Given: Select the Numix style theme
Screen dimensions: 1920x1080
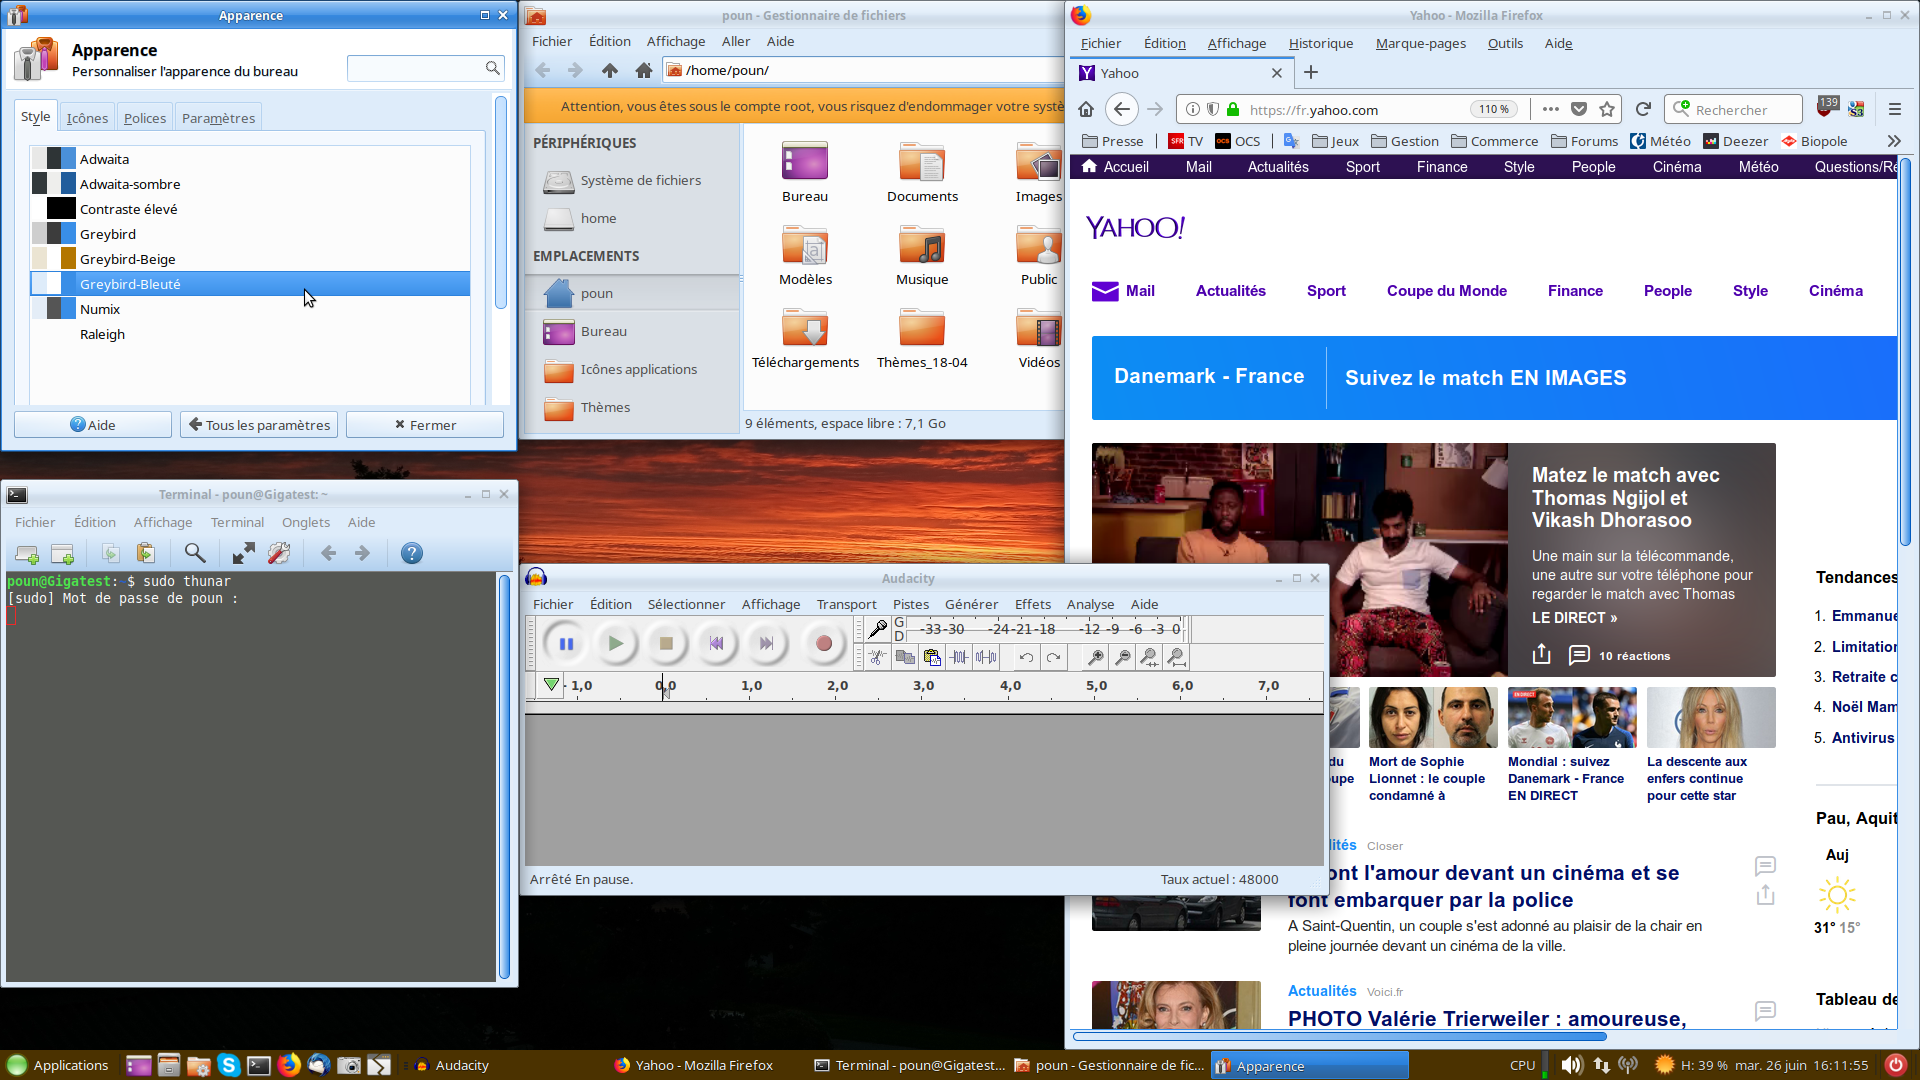Looking at the screenshot, I should click(x=100, y=309).
